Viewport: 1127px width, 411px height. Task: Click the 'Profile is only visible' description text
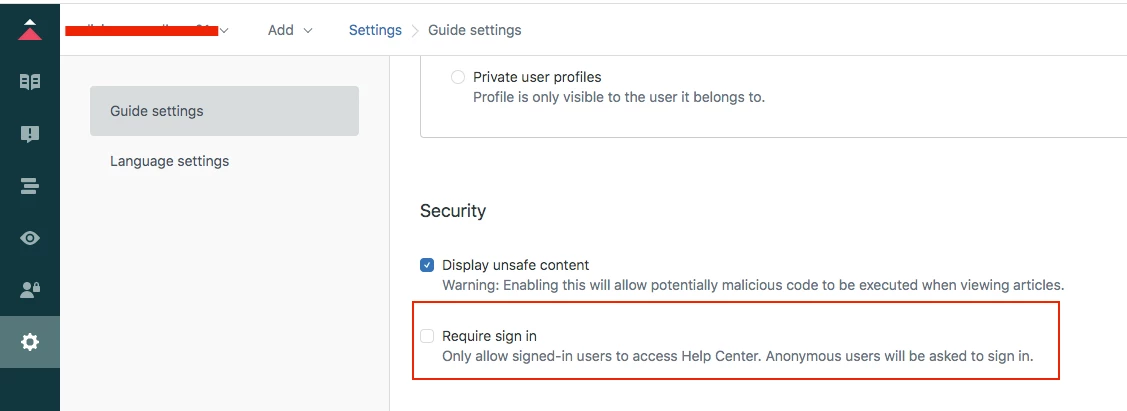pyautogui.click(x=619, y=97)
